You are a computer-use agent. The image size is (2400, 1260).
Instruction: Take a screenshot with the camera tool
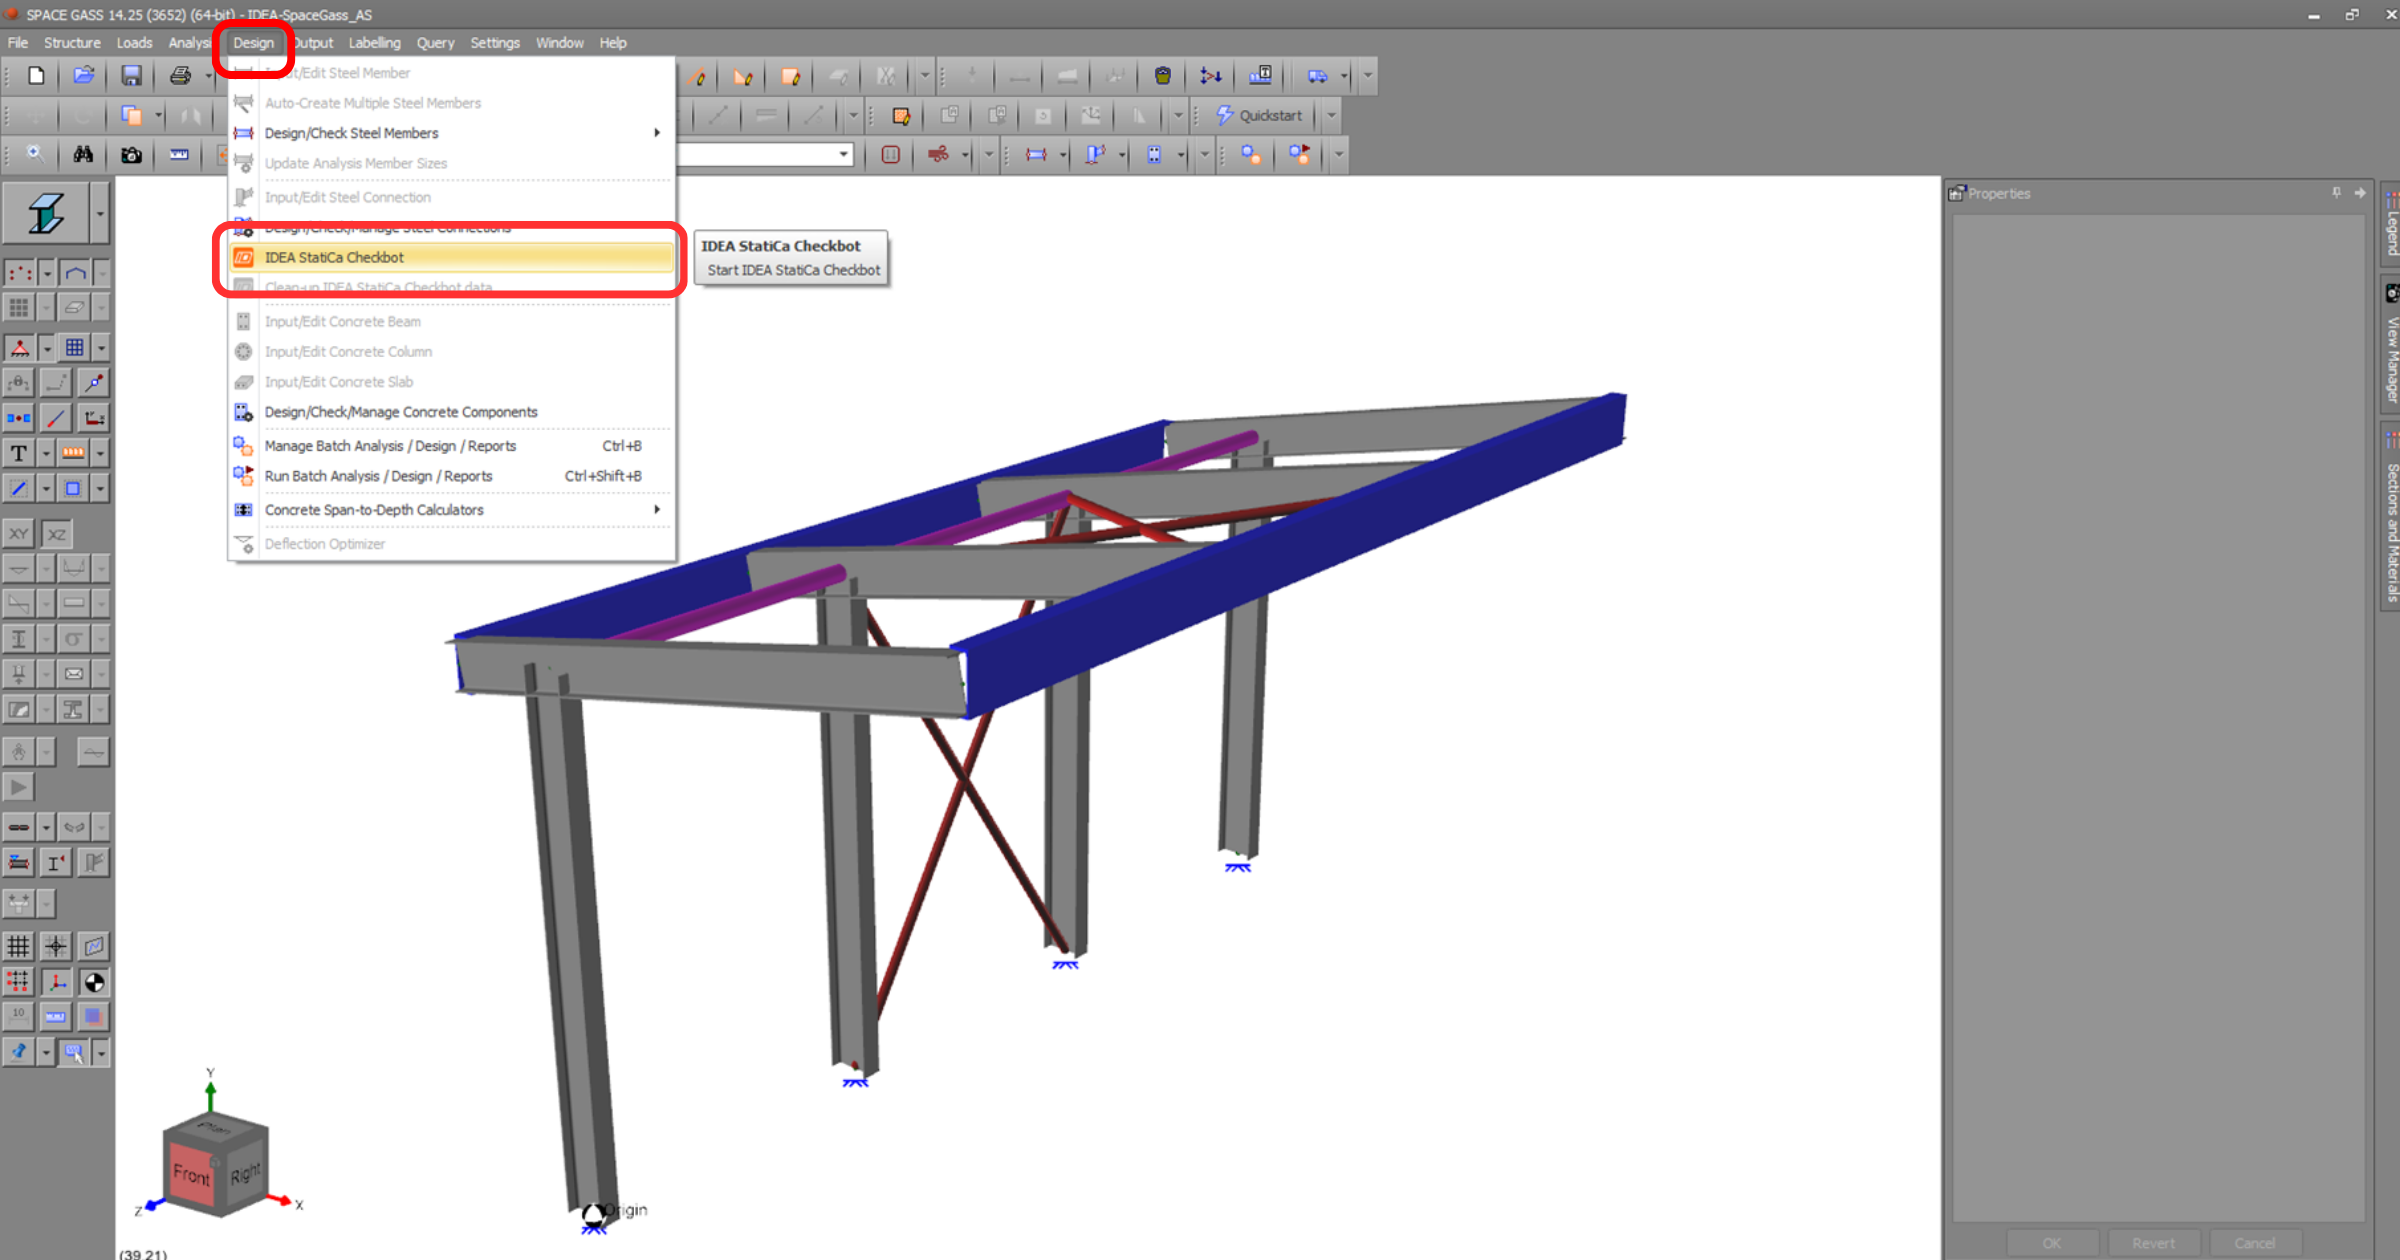[131, 155]
